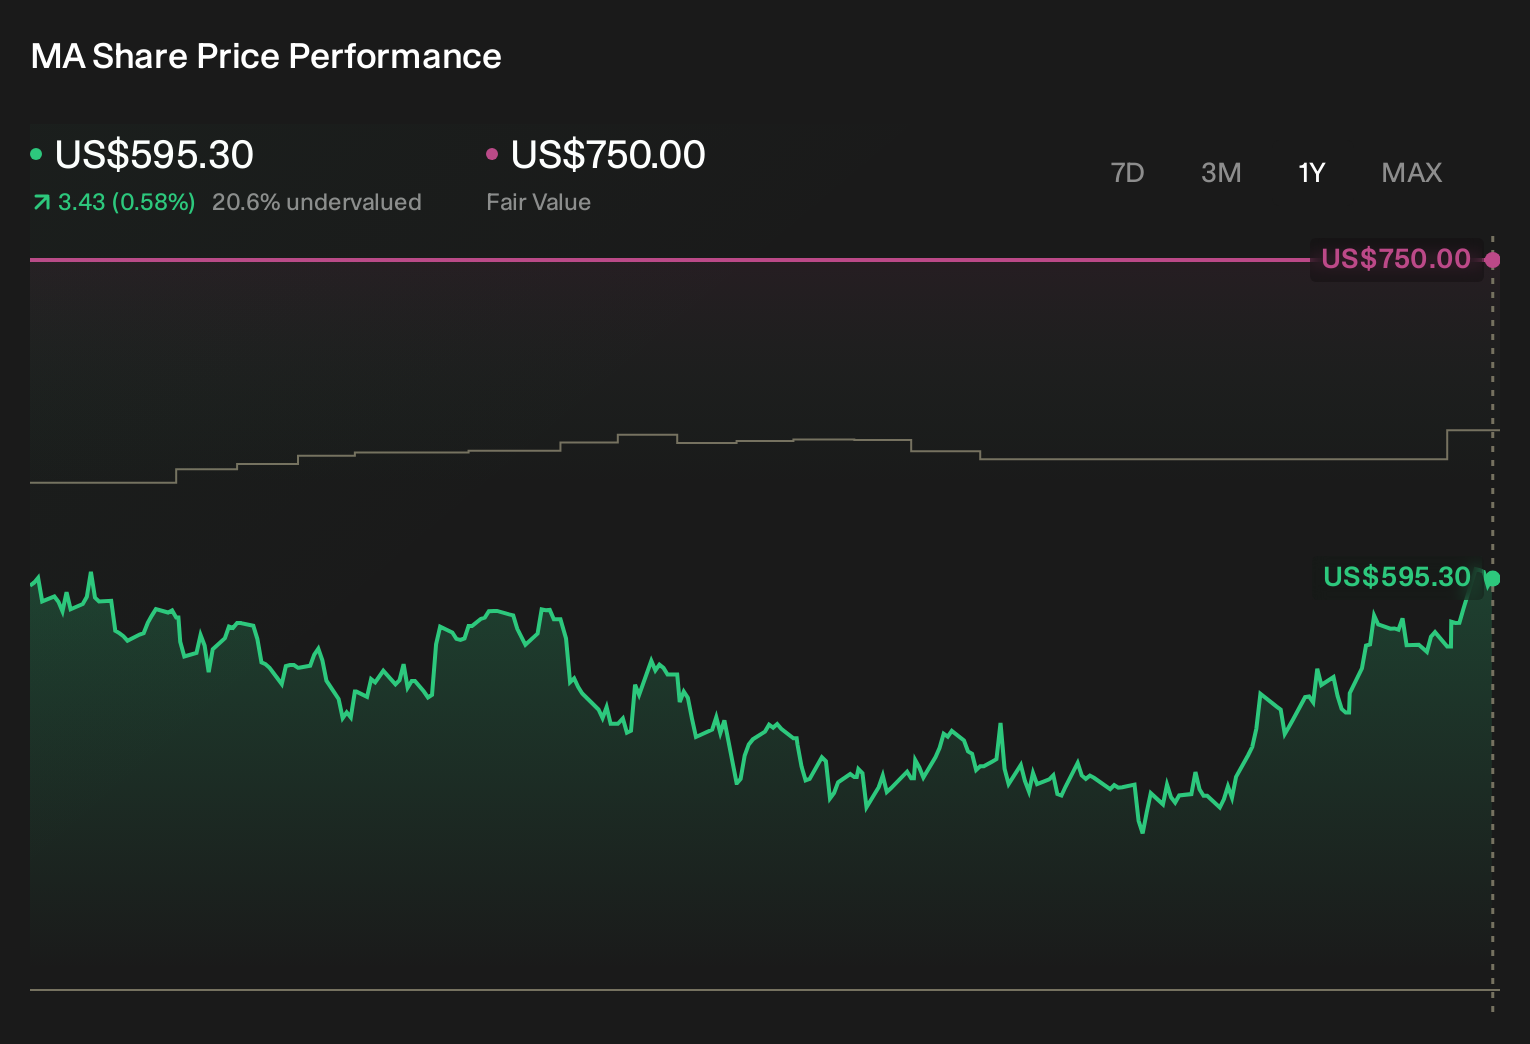Click the 20.6% undervalued text
This screenshot has height=1044, width=1530.
tap(316, 202)
